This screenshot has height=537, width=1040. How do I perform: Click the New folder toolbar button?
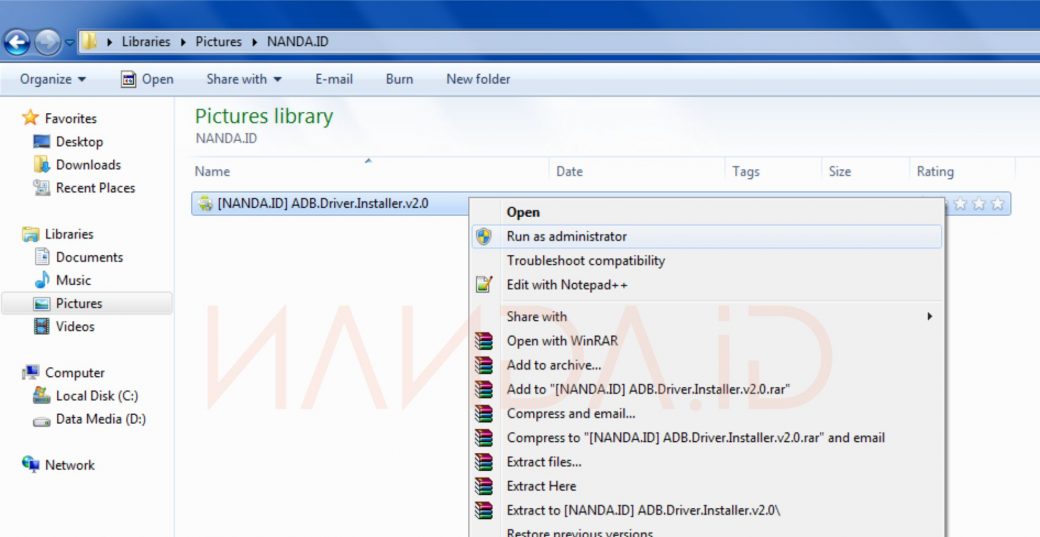(x=478, y=79)
